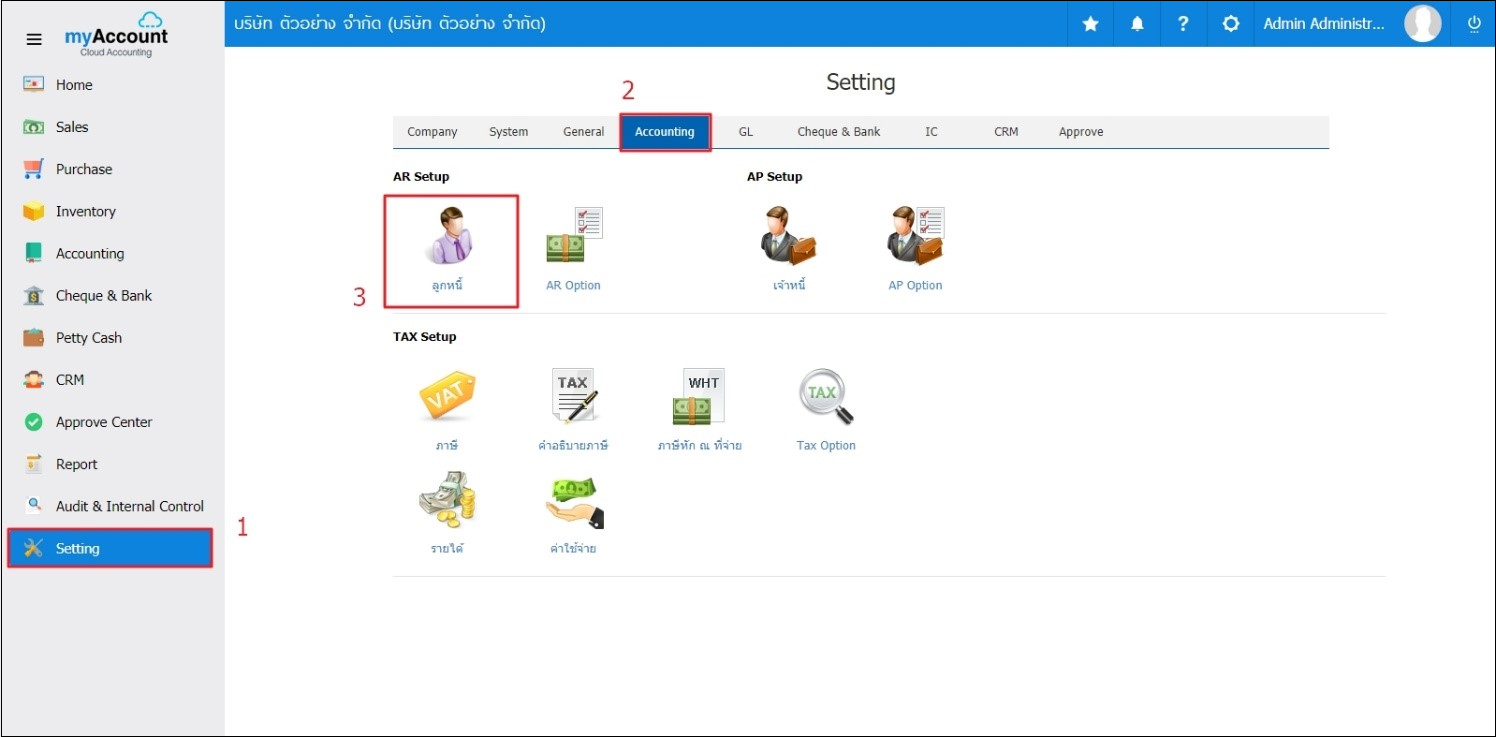Switch to the GL tab

(x=746, y=132)
